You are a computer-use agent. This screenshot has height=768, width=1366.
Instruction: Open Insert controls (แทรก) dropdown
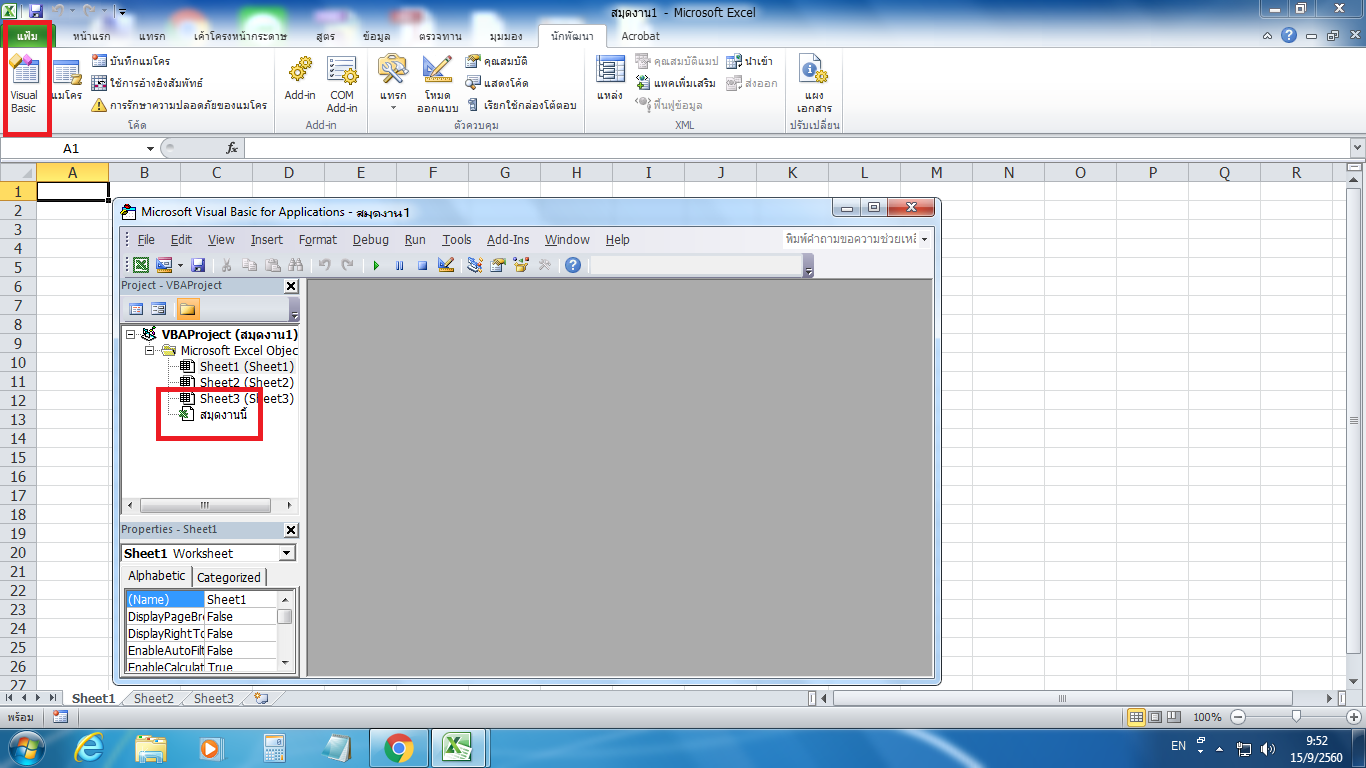(x=393, y=84)
